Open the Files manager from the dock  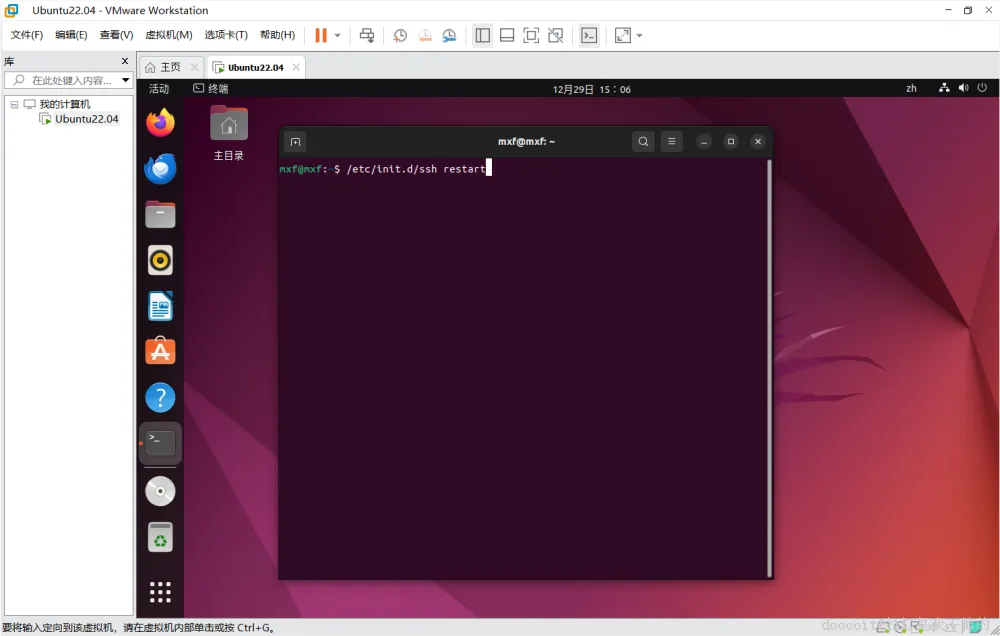[x=160, y=214]
